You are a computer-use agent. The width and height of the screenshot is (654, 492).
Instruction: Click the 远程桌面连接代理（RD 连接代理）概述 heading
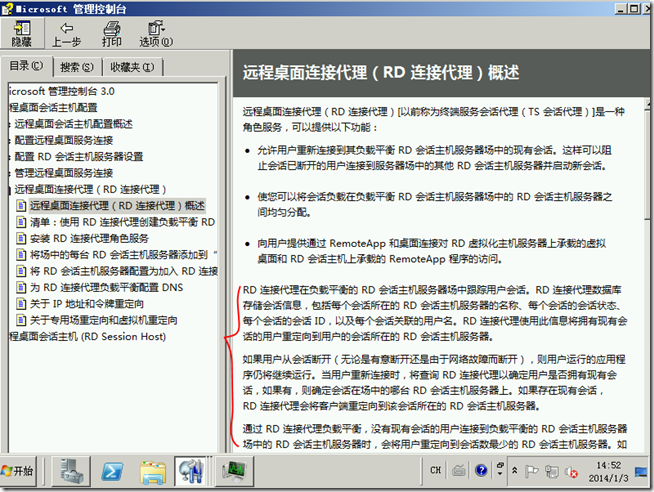[x=381, y=73]
